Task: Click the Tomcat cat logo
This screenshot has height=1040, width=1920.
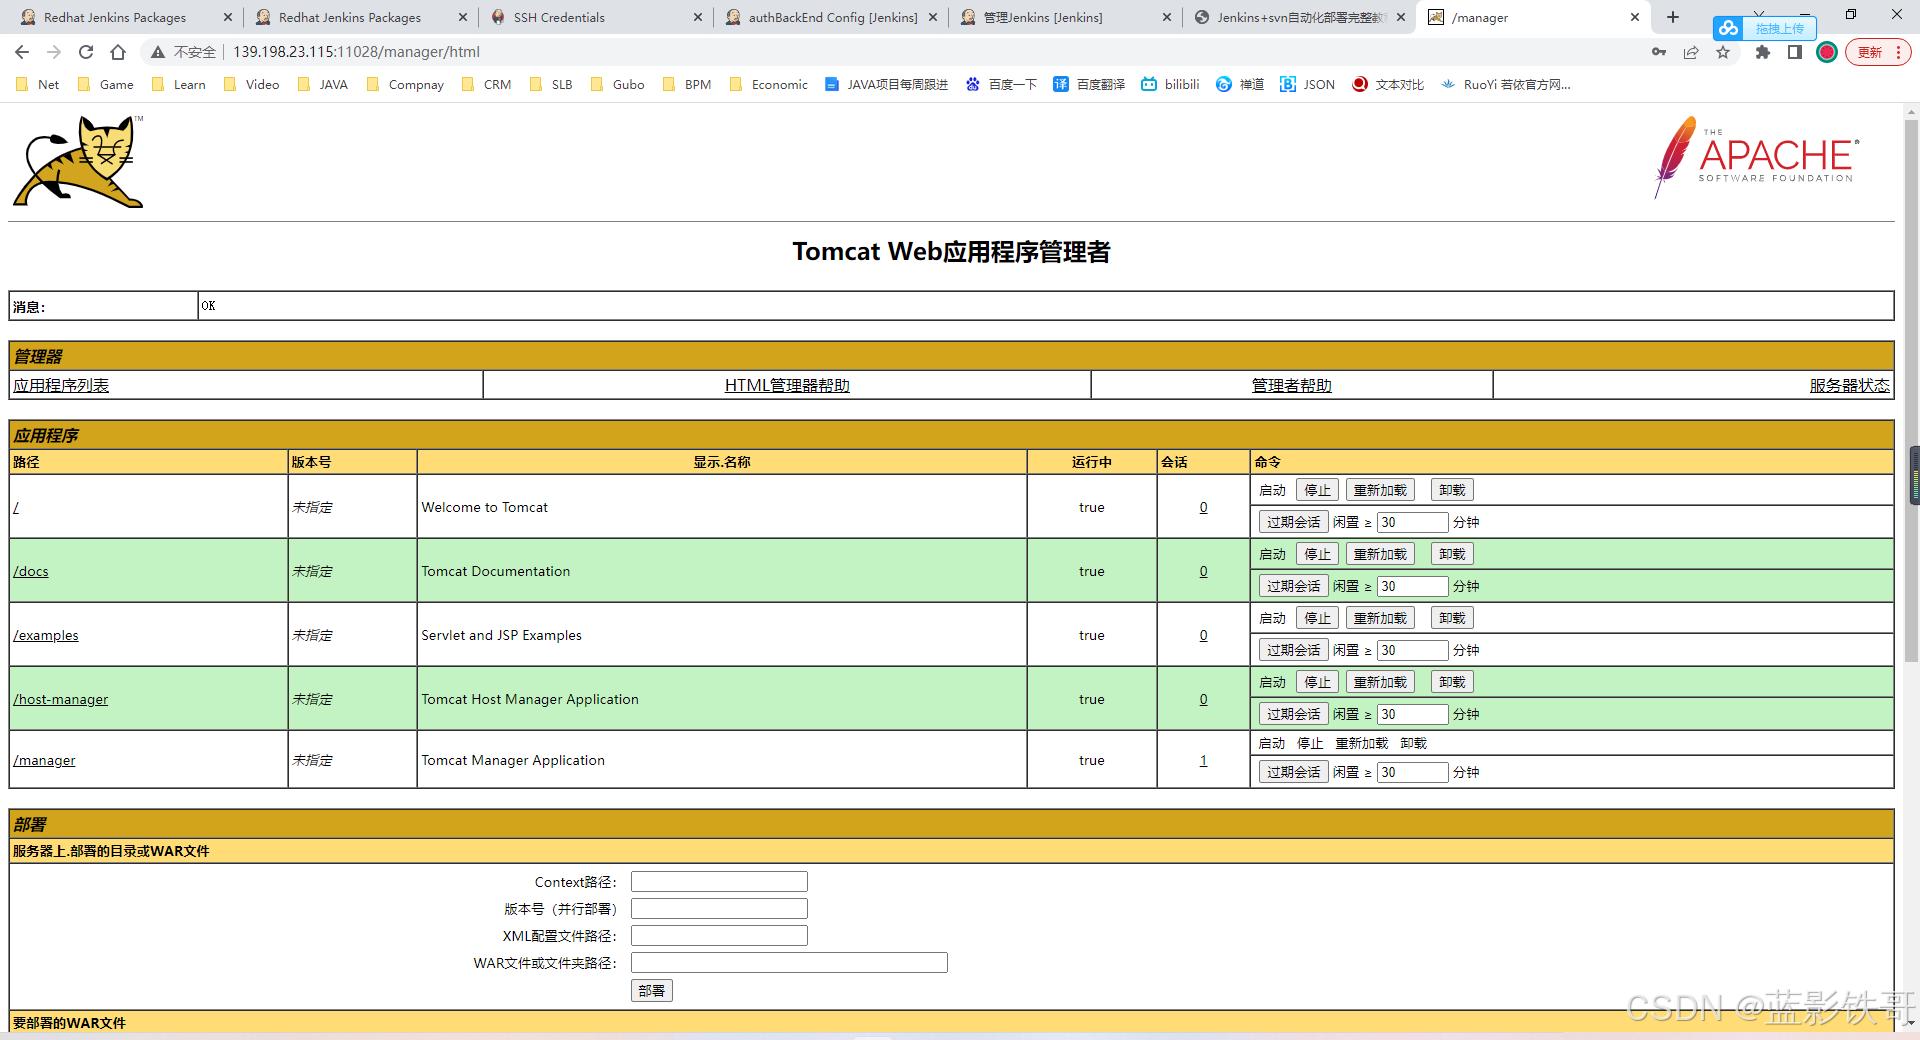Action: tap(79, 161)
